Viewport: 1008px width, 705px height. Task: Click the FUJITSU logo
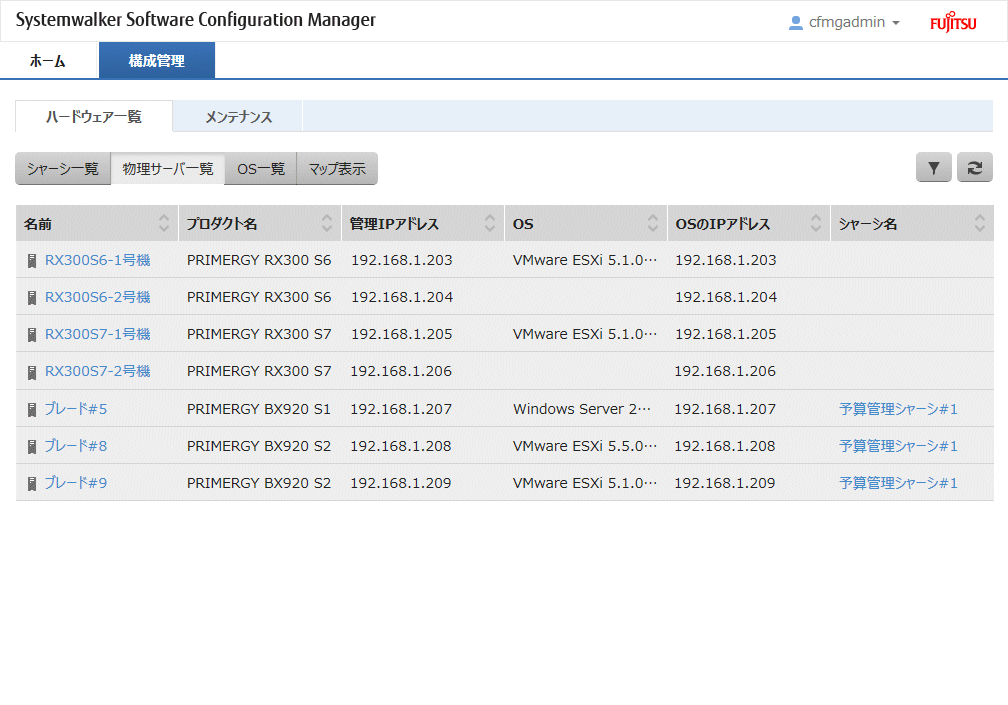click(x=953, y=22)
